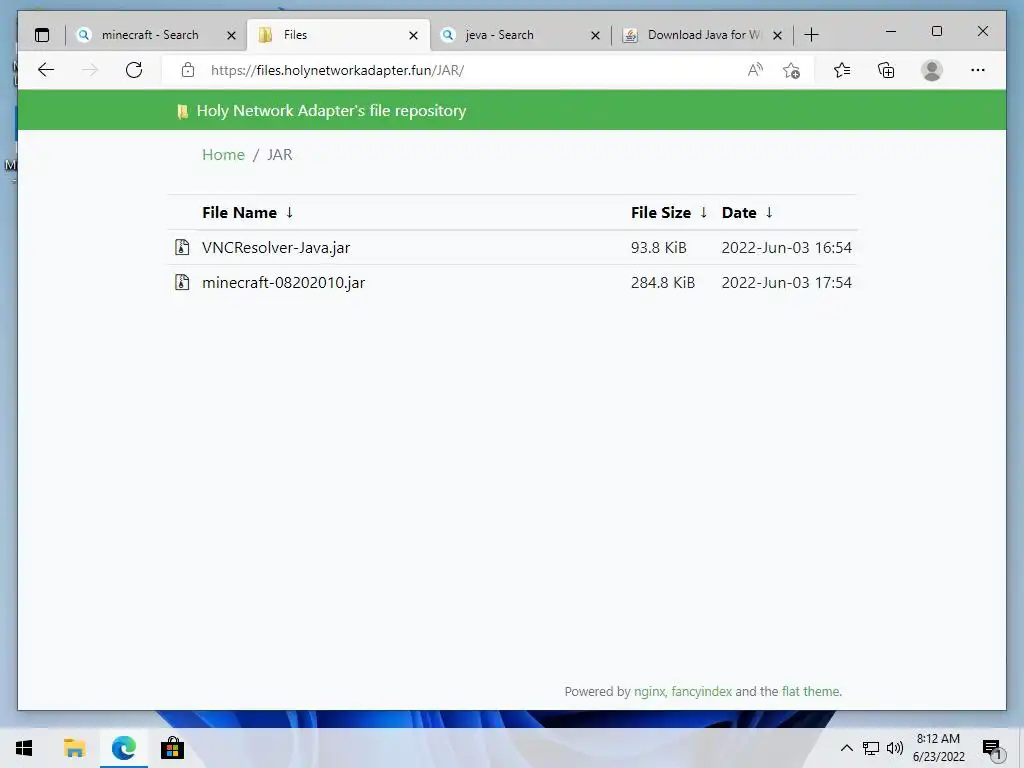The width and height of the screenshot is (1024, 768).
Task: Open the fancyindex footer link
Action: click(x=701, y=692)
